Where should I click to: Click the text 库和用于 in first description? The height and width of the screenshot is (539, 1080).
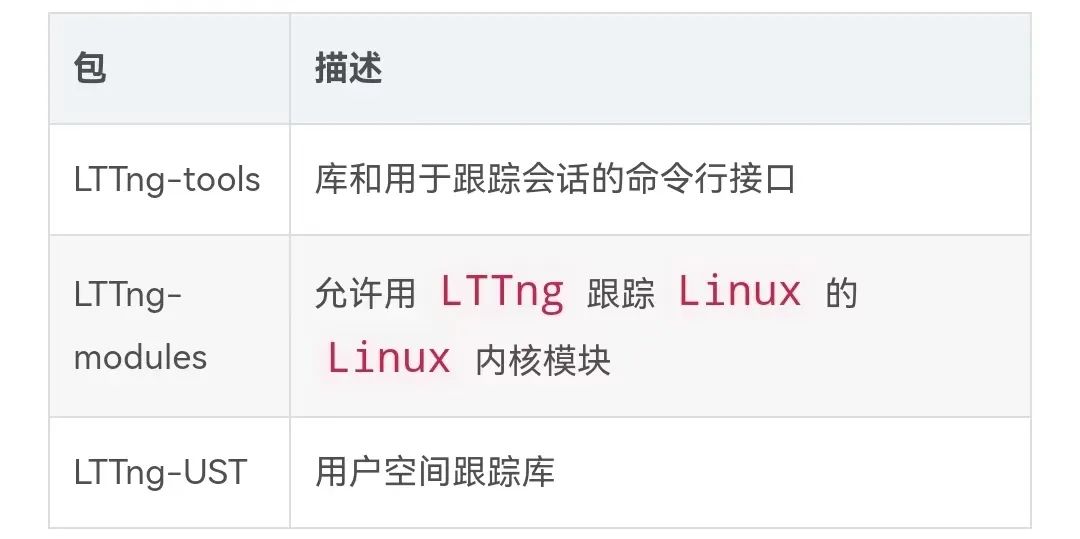click(382, 180)
